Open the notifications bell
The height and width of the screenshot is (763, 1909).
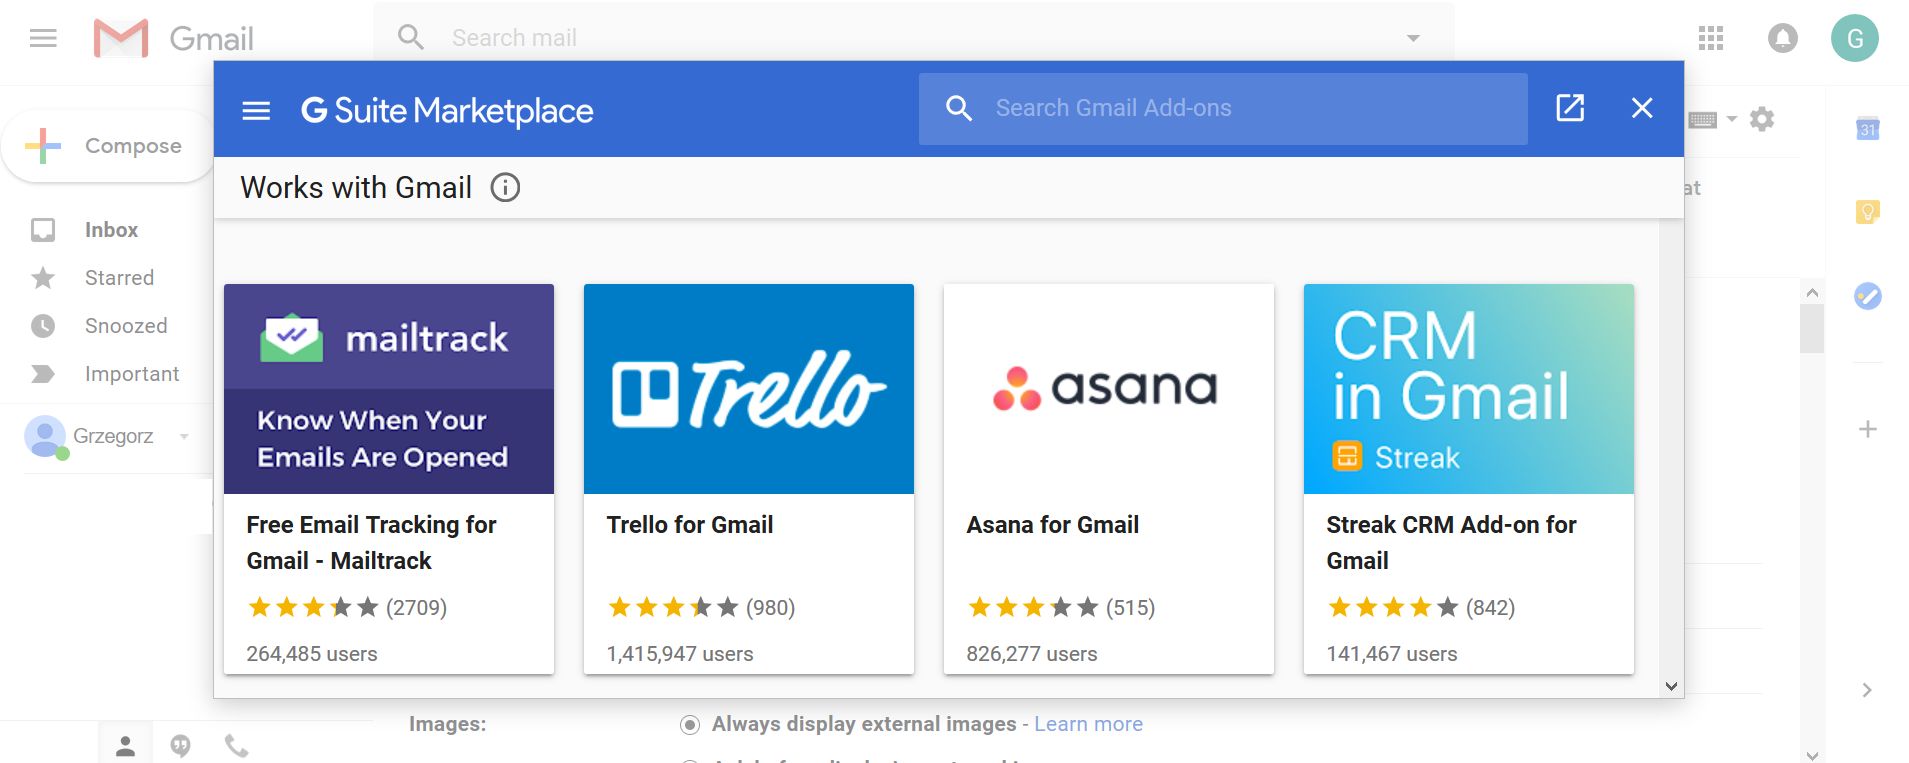tap(1782, 38)
